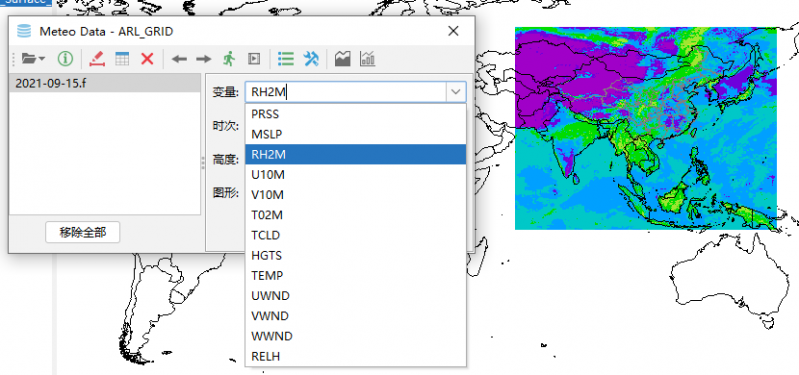This screenshot has width=799, height=375.
Task: Choose TCLD in variable list
Action: point(355,235)
